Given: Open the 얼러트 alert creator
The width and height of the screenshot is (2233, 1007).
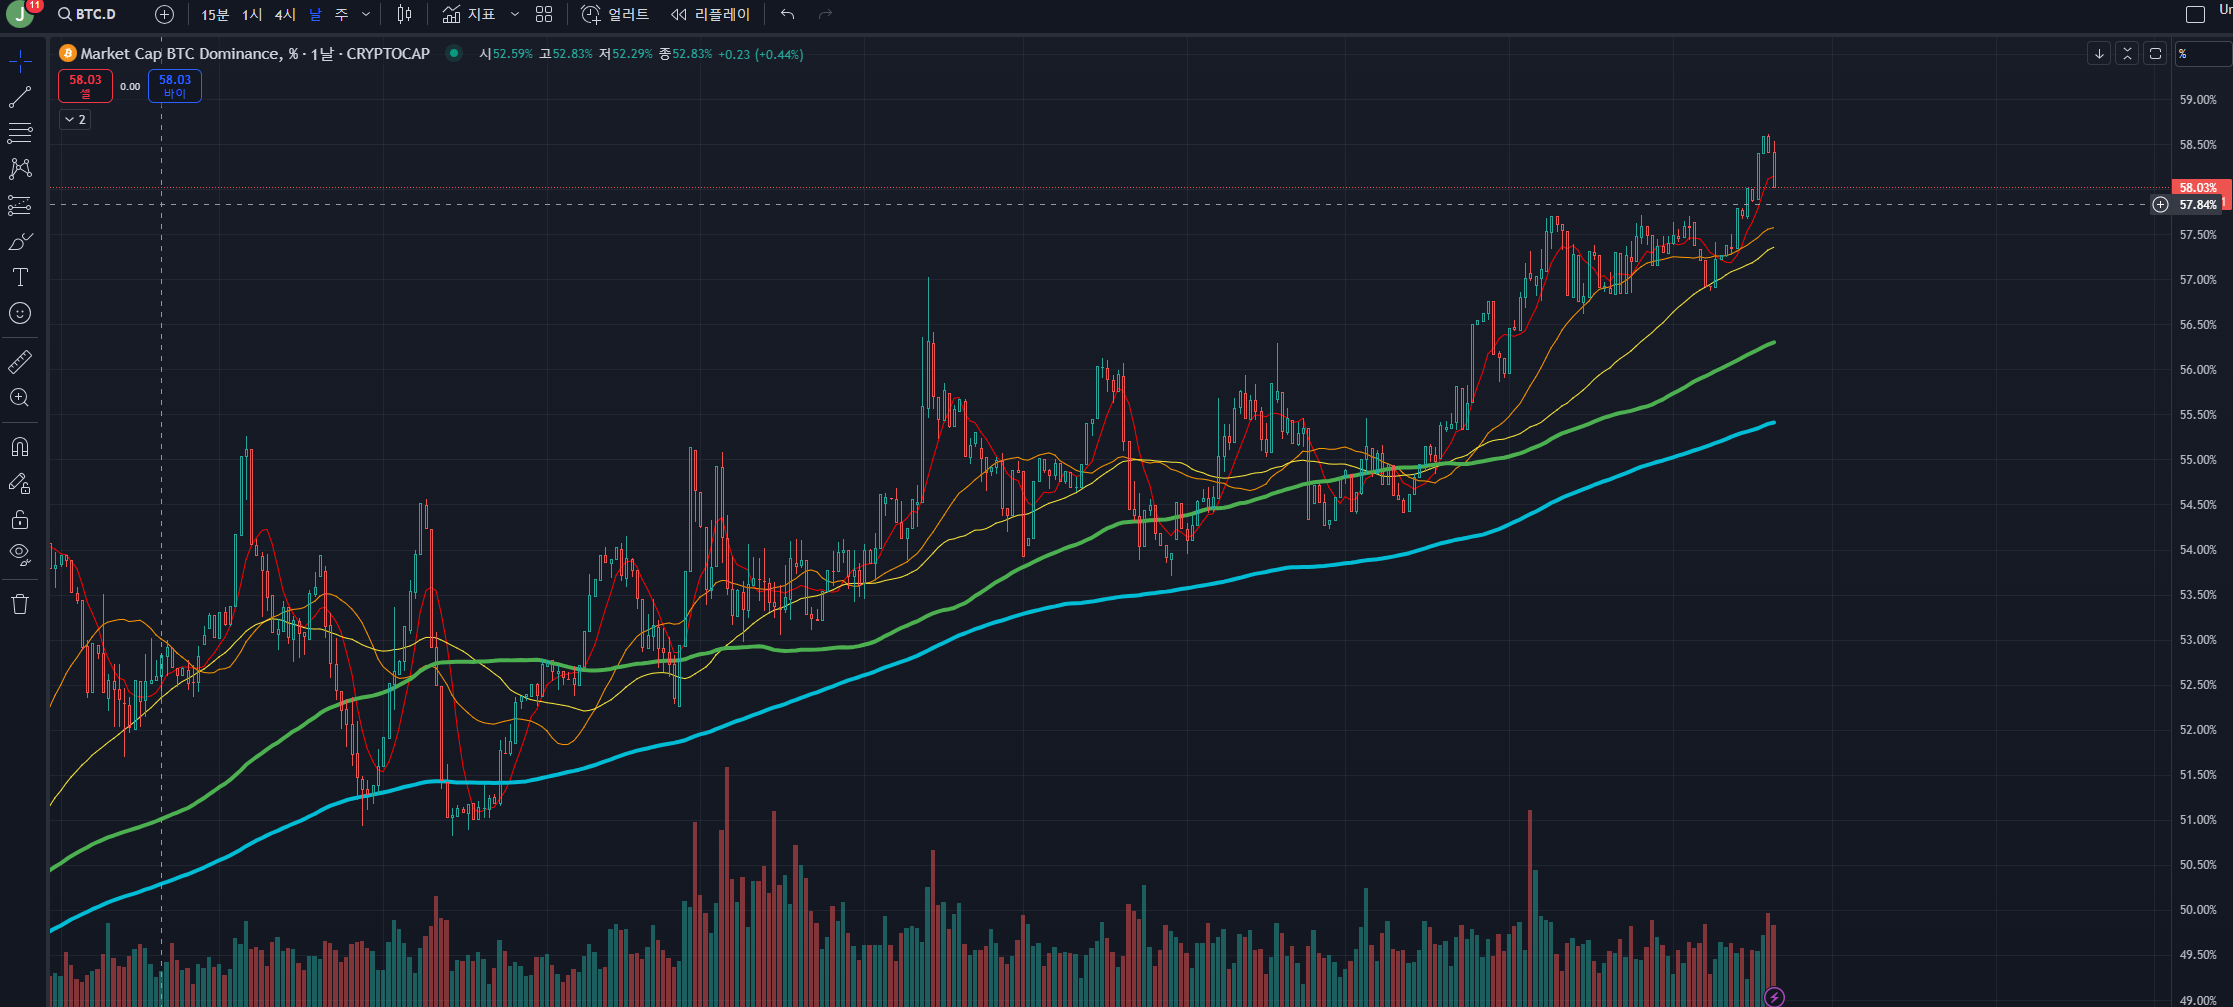Looking at the screenshot, I should click(616, 14).
